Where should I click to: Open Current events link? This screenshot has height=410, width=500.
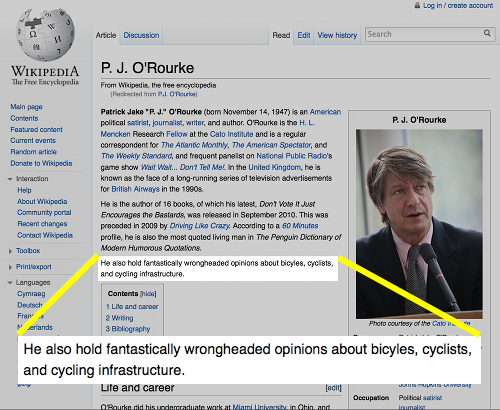click(33, 140)
